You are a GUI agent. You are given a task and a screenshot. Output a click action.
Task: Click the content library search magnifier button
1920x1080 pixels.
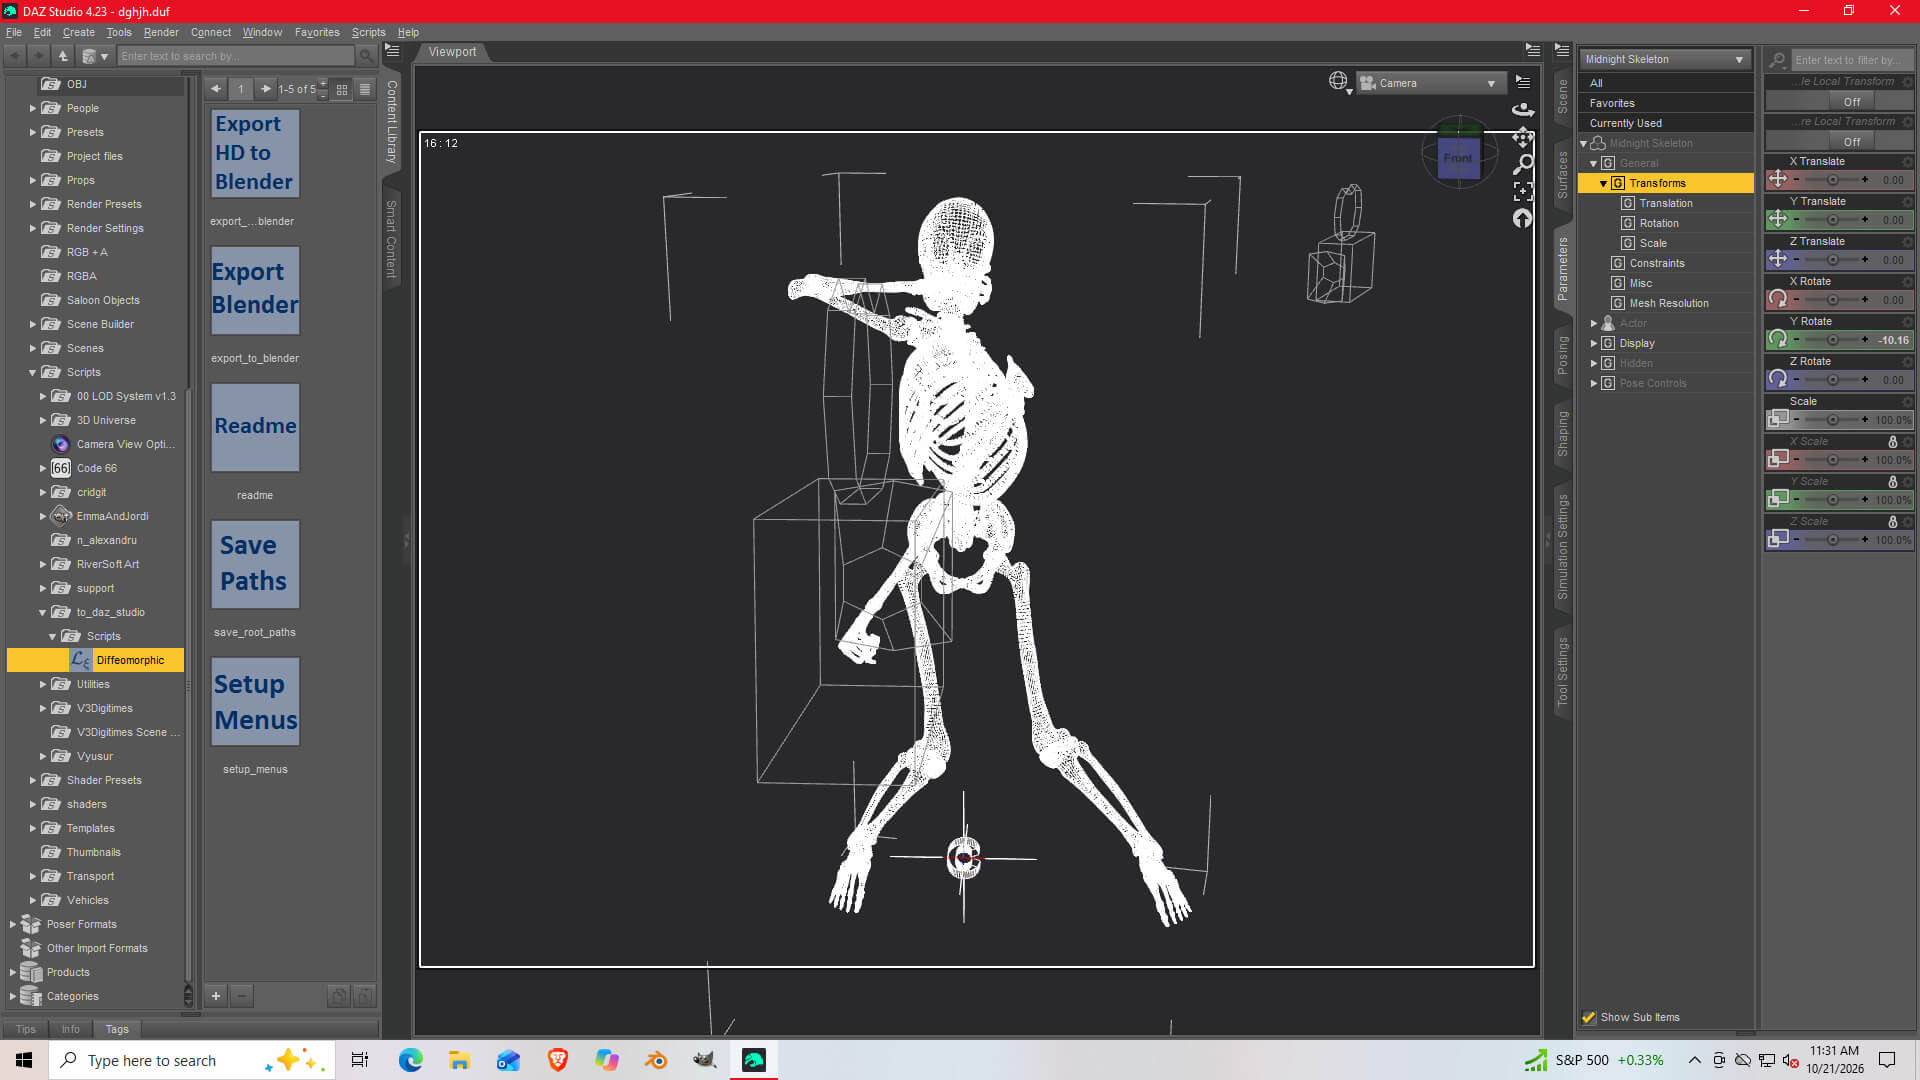(x=366, y=56)
